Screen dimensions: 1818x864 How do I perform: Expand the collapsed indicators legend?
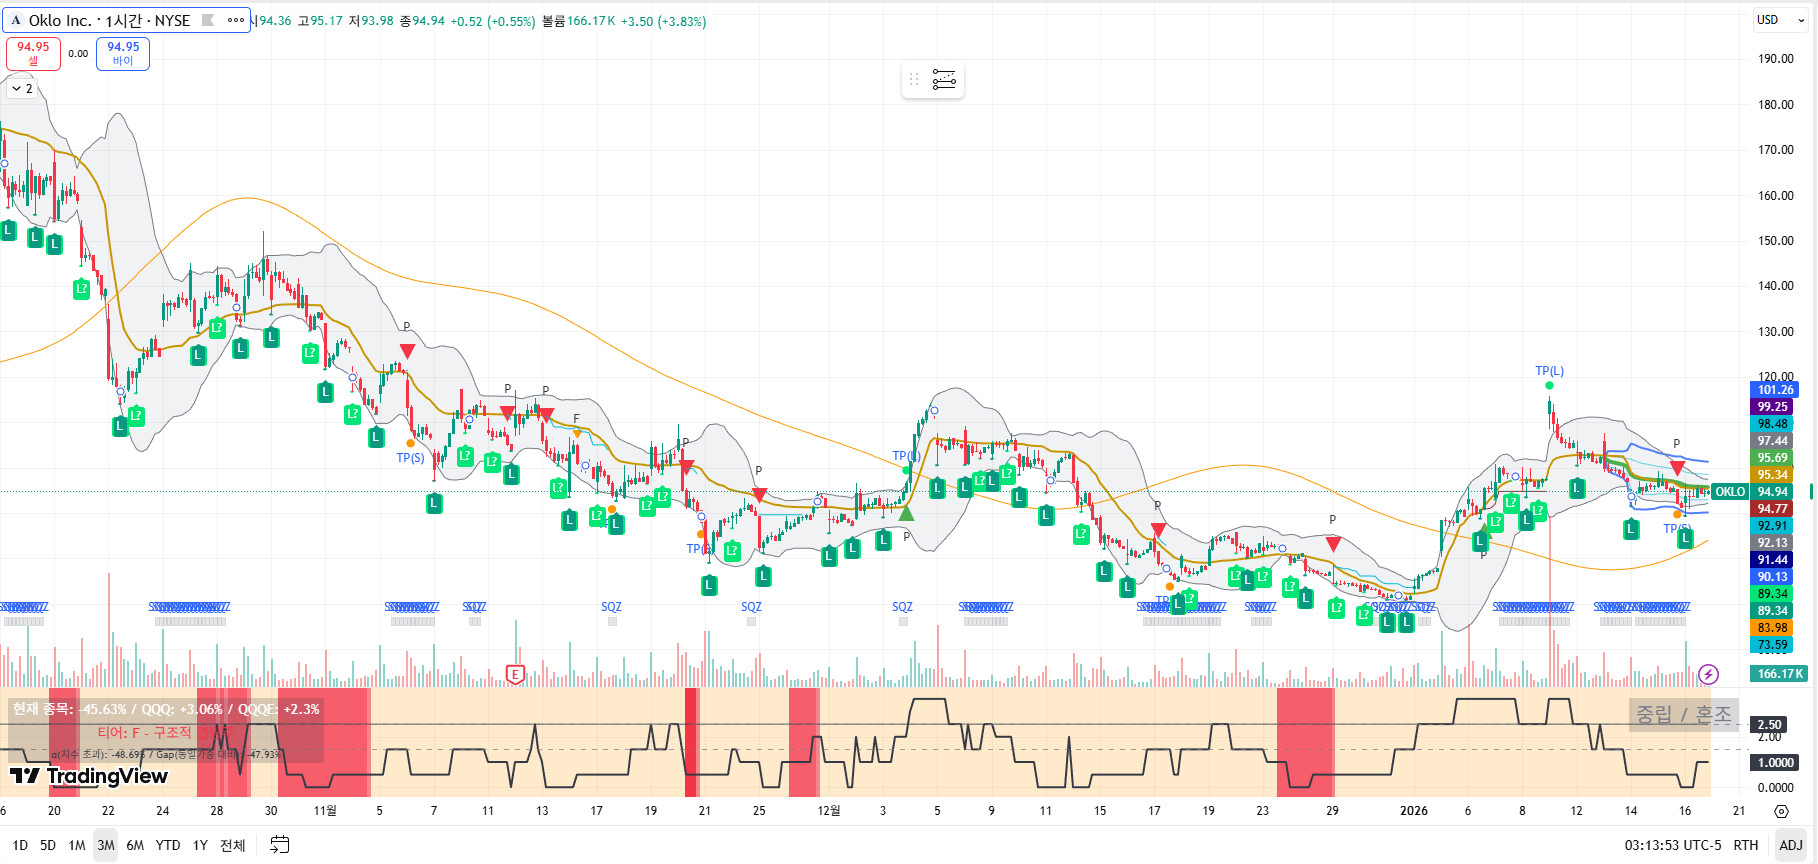pos(21,89)
